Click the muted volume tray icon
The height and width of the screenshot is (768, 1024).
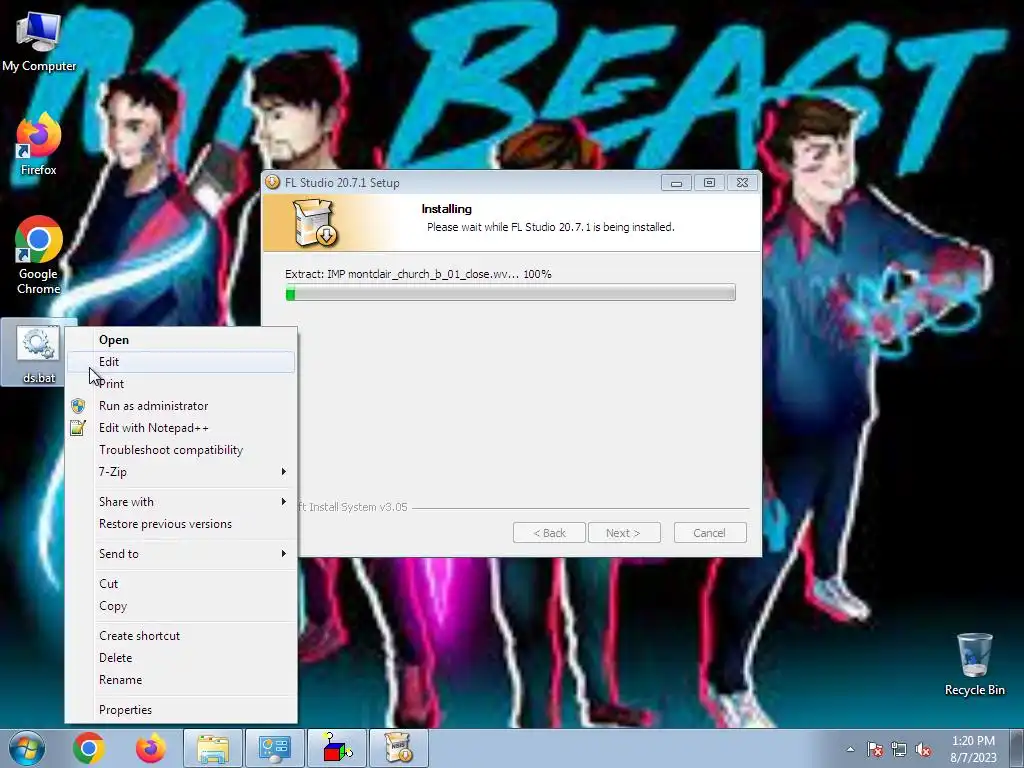tap(923, 749)
